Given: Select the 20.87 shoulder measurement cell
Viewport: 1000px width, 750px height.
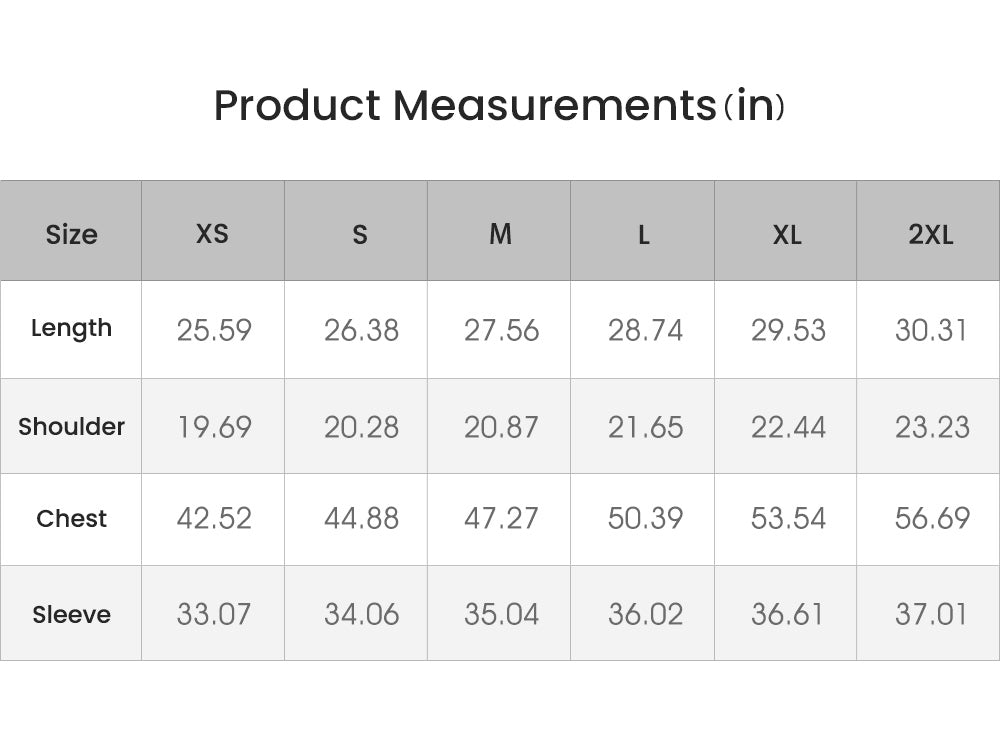Looking at the screenshot, I should (x=501, y=427).
